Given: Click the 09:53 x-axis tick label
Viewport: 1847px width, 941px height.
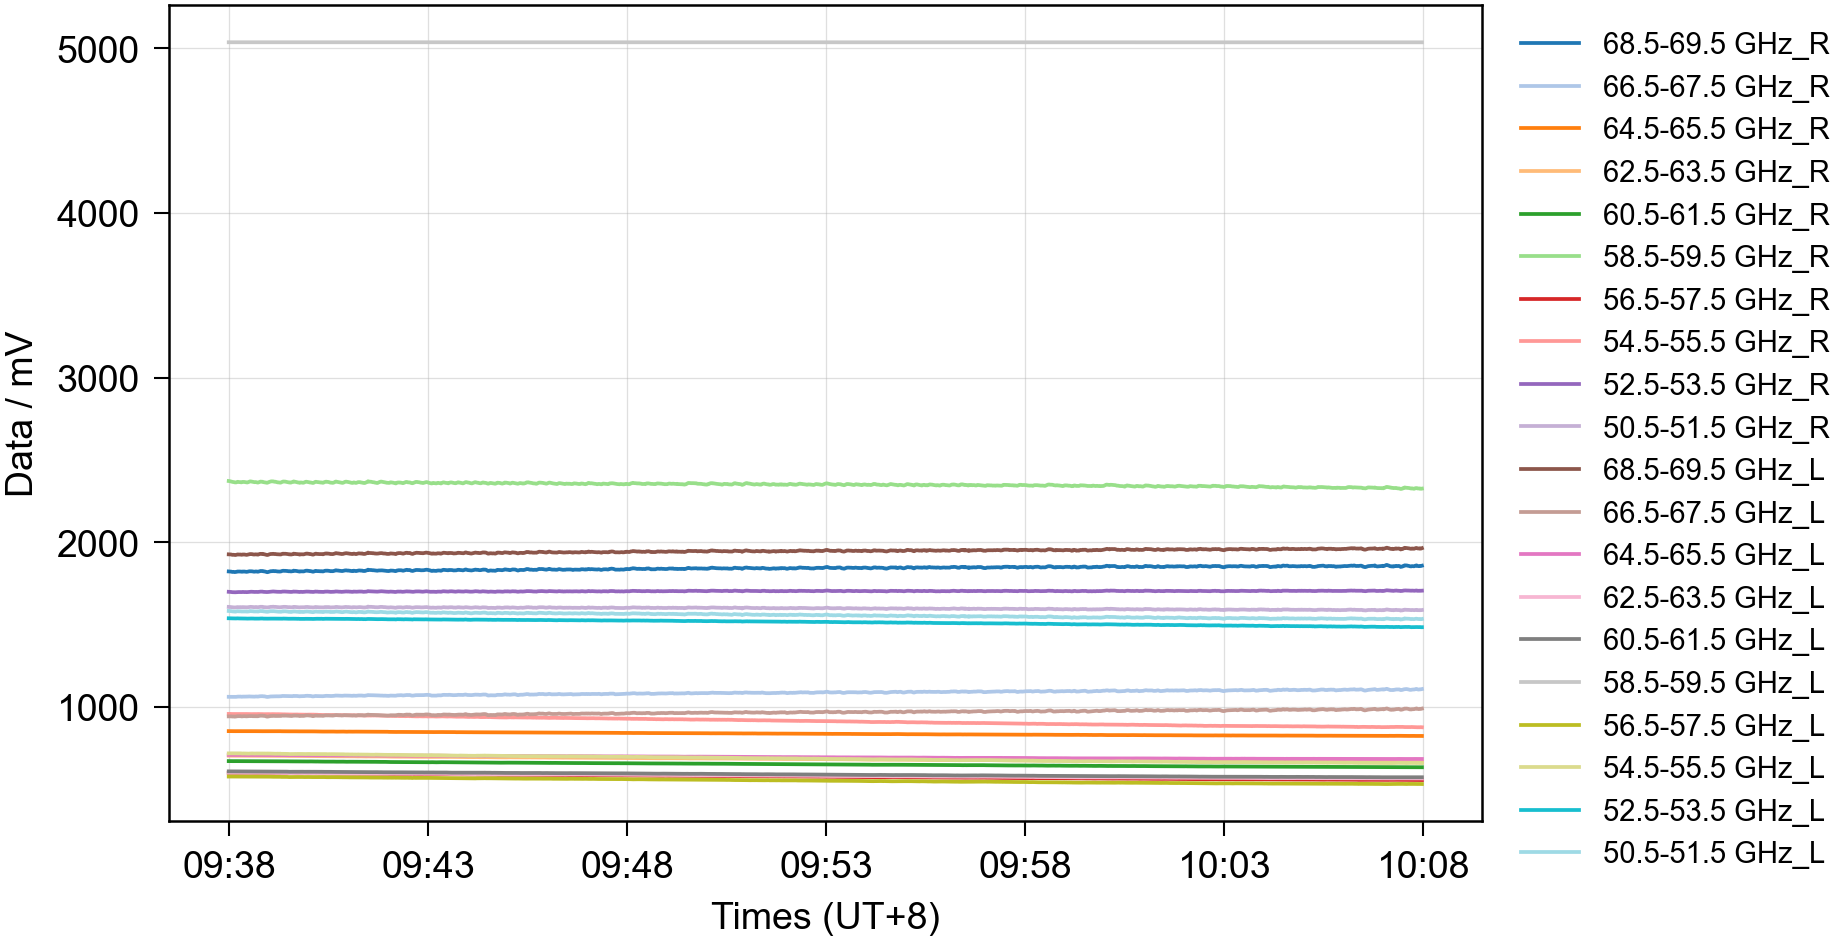Looking at the screenshot, I should (825, 865).
